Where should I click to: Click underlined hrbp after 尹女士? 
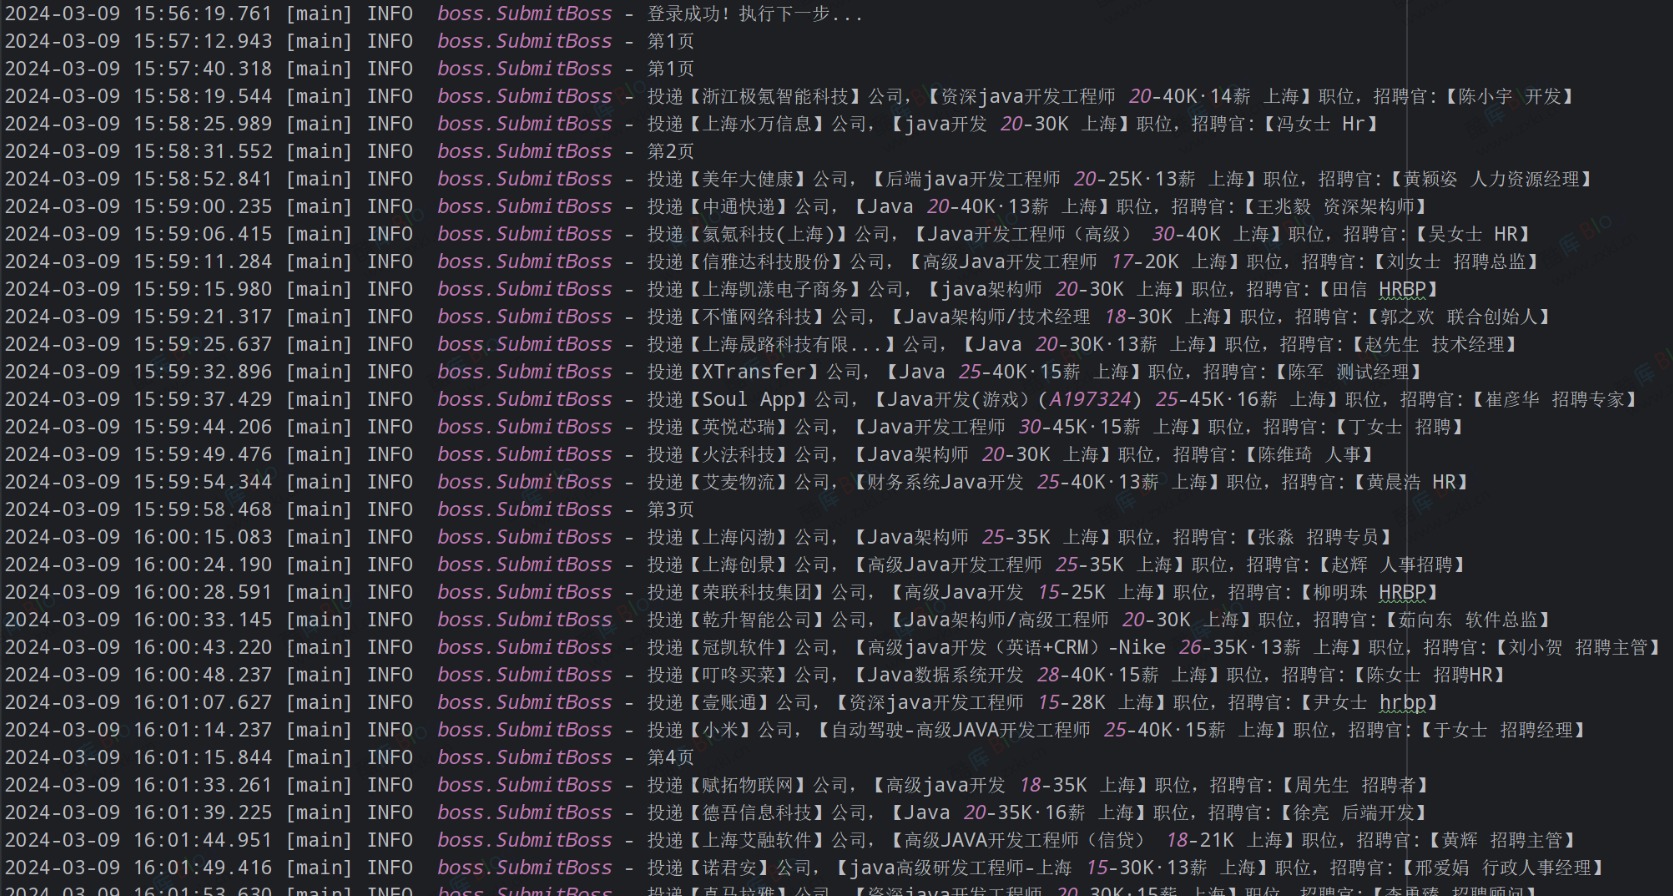(x=1402, y=702)
